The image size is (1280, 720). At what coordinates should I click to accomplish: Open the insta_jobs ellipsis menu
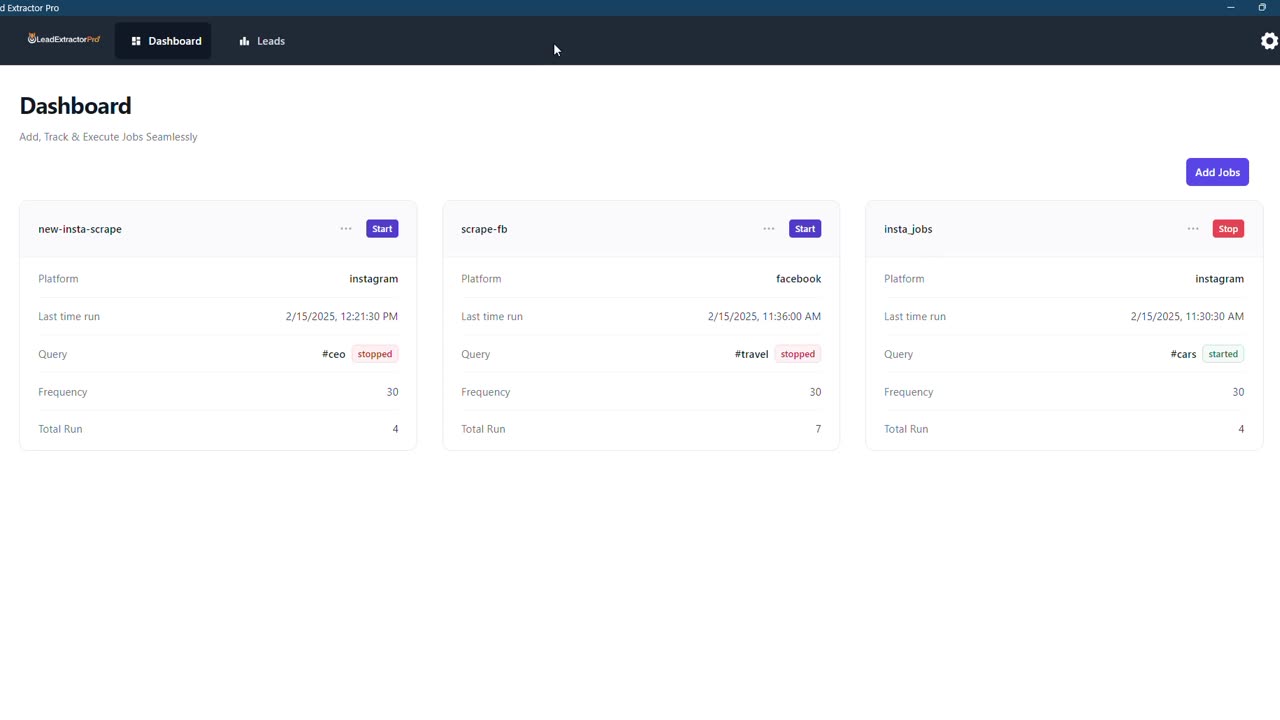(1193, 229)
